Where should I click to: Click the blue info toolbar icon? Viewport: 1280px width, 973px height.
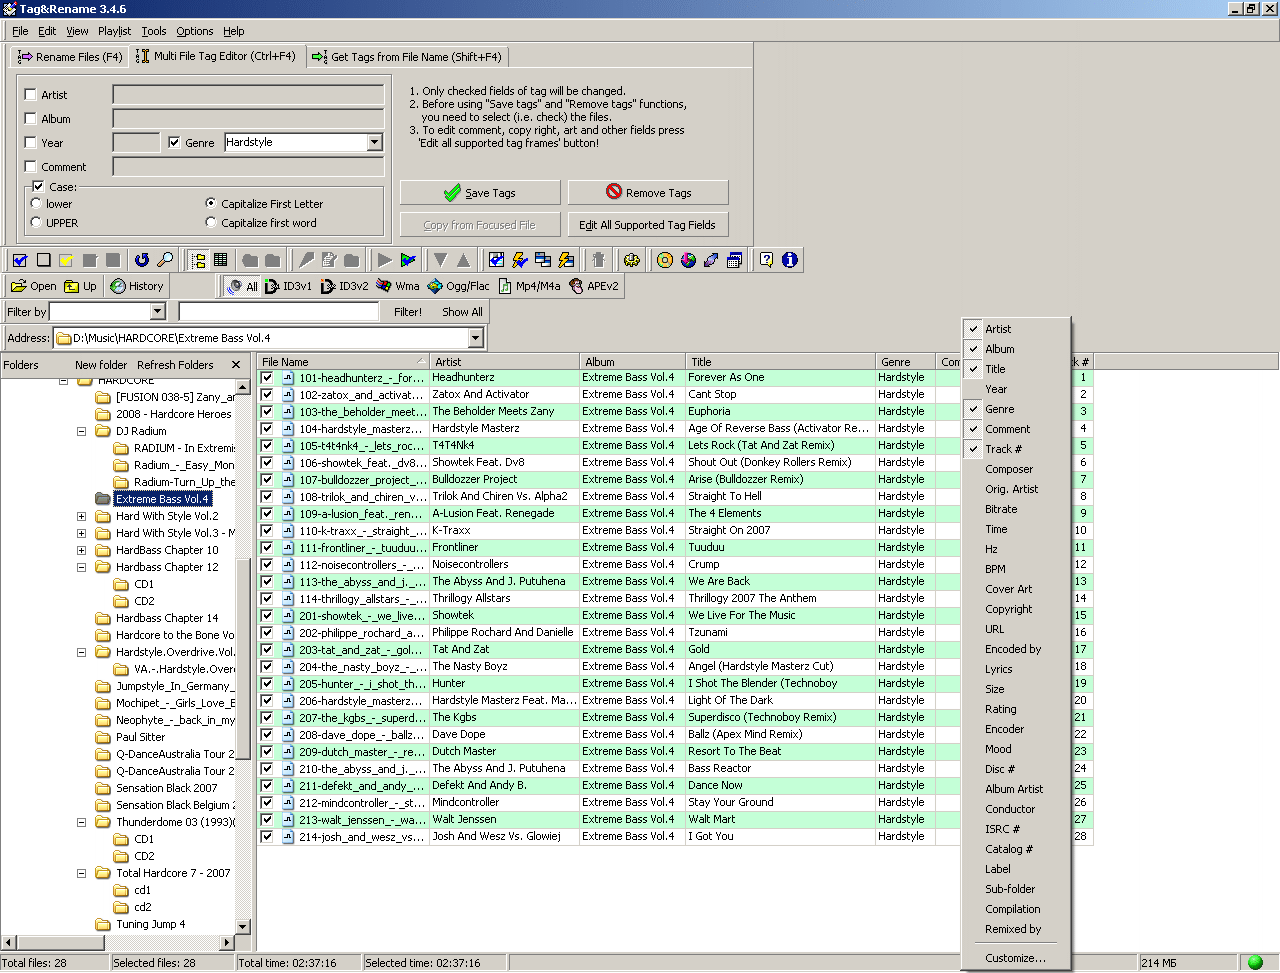point(790,260)
